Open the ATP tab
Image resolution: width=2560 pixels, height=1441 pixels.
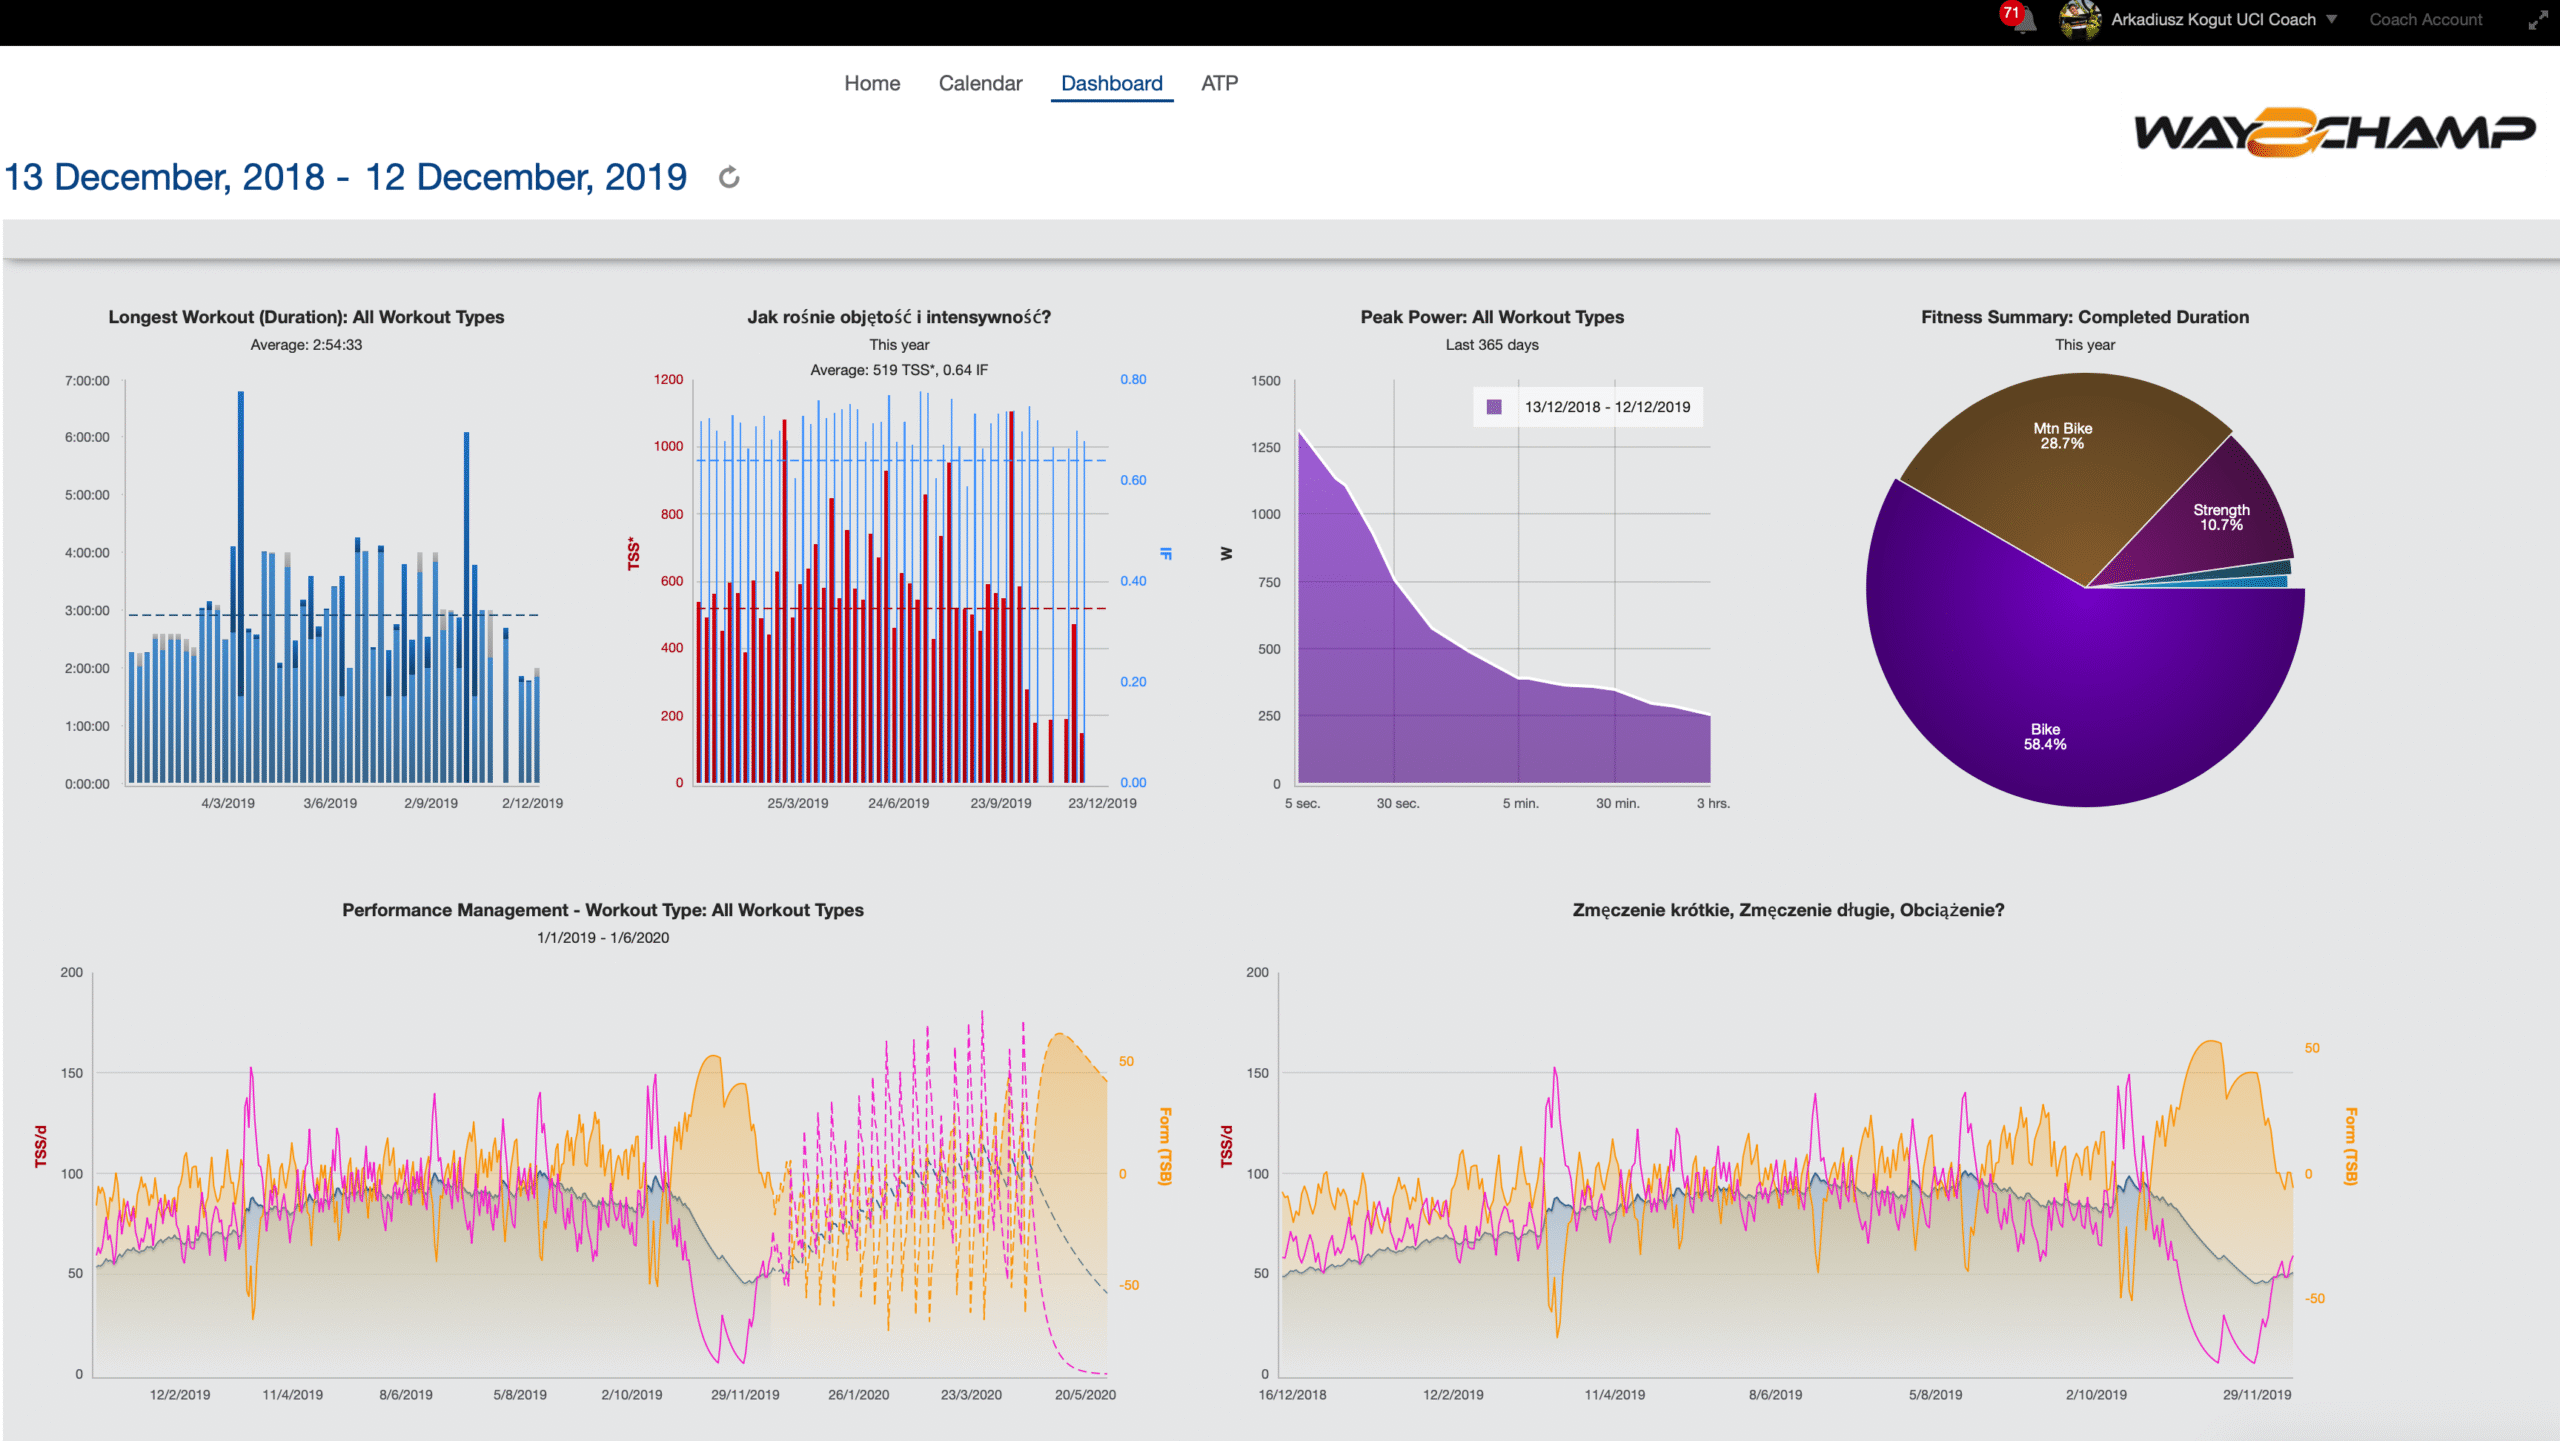pyautogui.click(x=1219, y=83)
